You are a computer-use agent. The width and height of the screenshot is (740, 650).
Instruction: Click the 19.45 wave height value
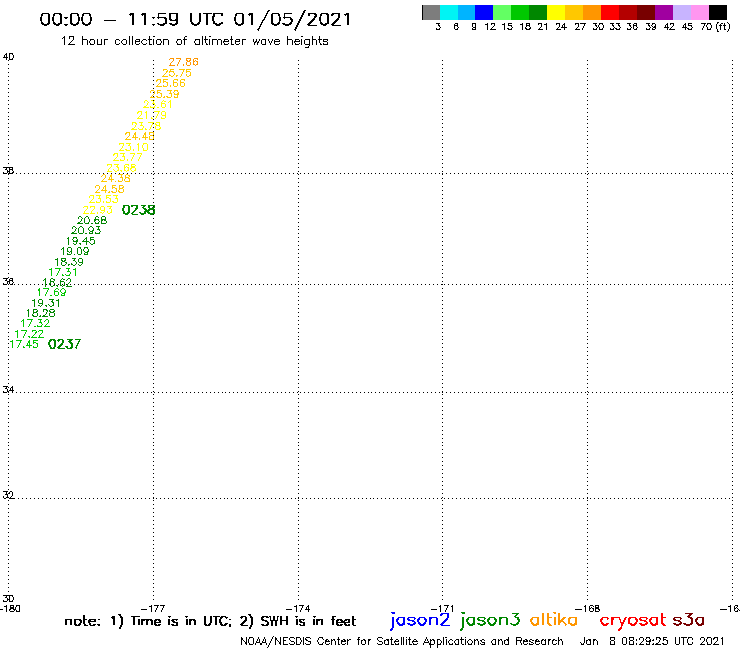[81, 241]
